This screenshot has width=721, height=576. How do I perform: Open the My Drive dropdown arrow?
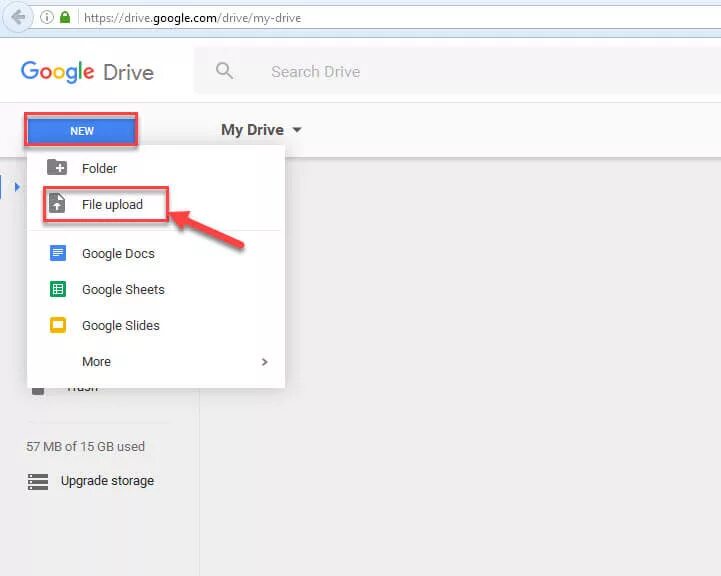point(297,130)
